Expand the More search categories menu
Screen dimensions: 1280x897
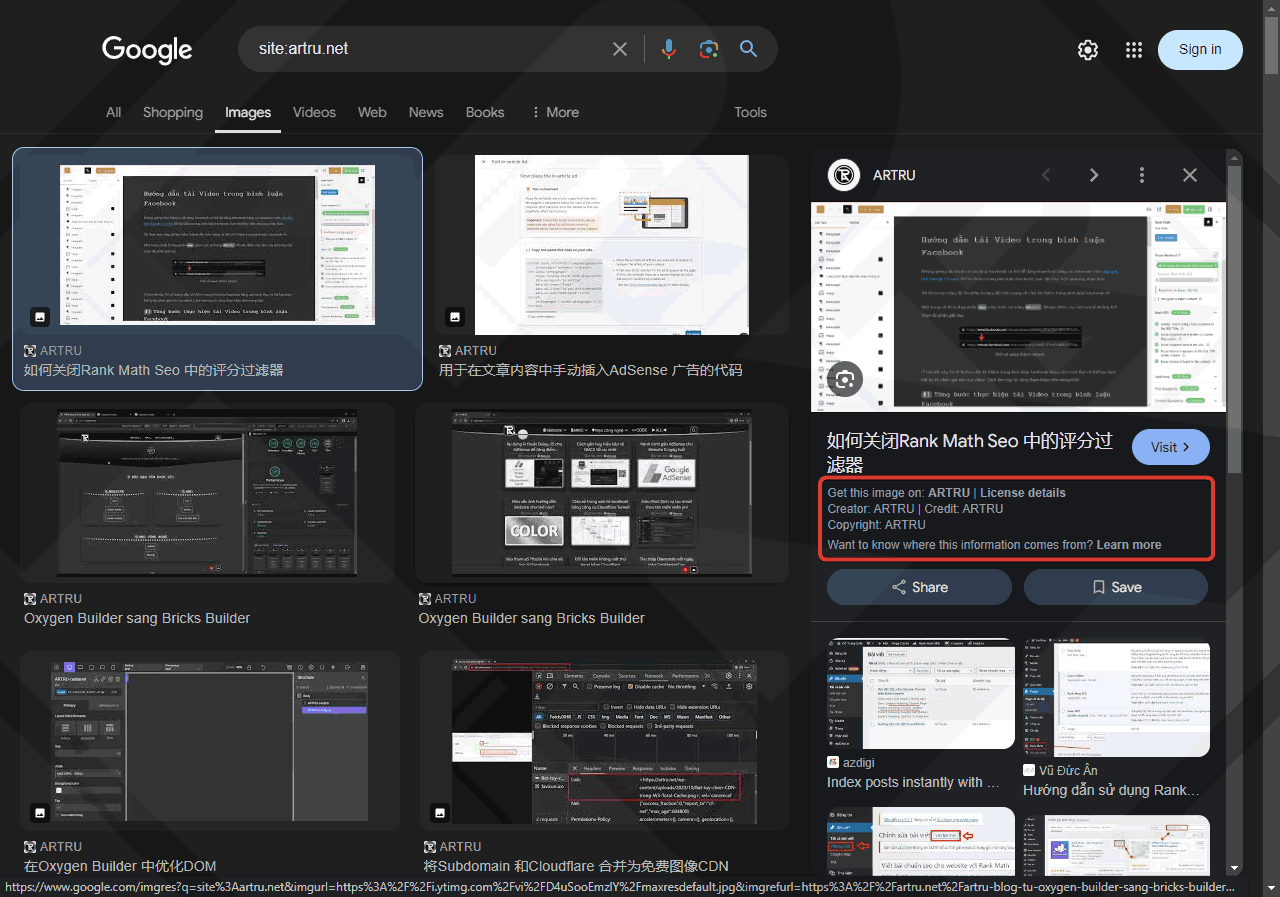pyautogui.click(x=555, y=112)
